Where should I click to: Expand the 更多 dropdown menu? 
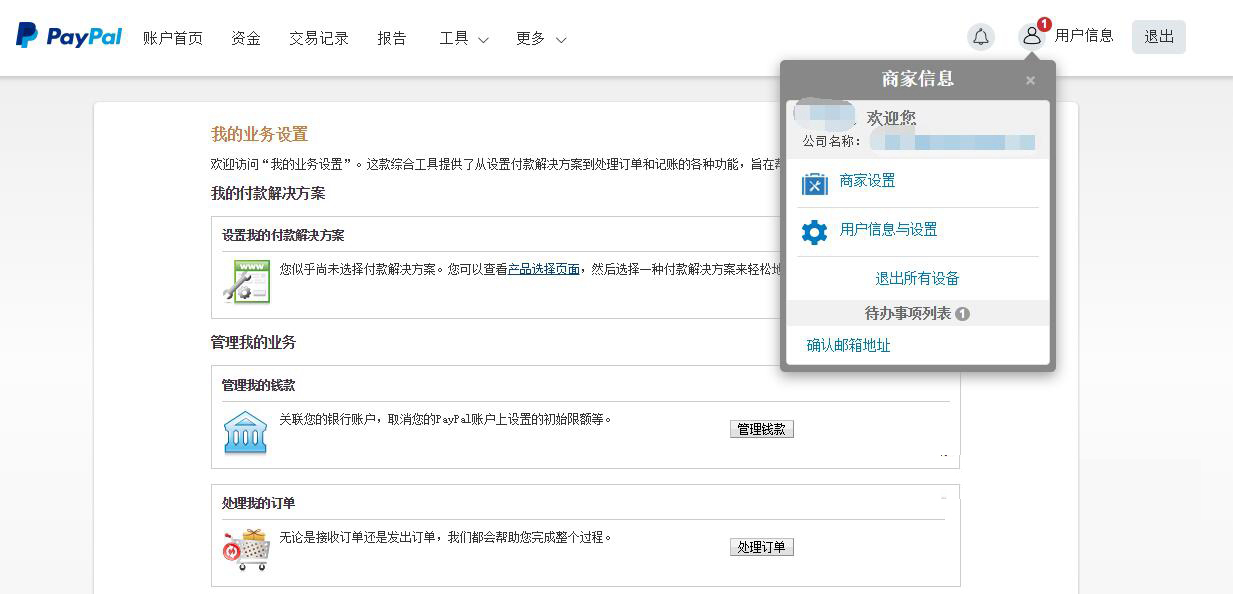click(x=541, y=38)
